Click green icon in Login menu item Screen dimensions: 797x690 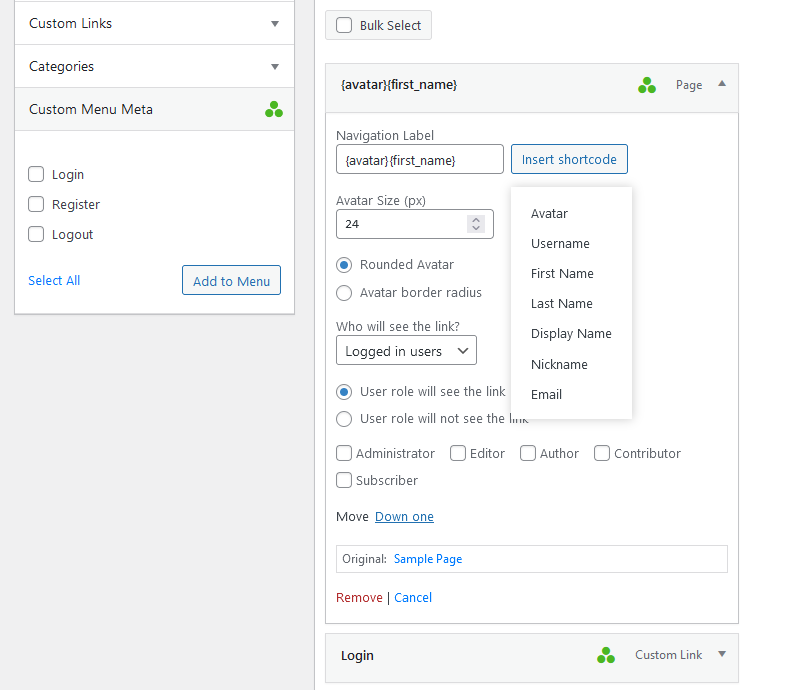pos(606,656)
